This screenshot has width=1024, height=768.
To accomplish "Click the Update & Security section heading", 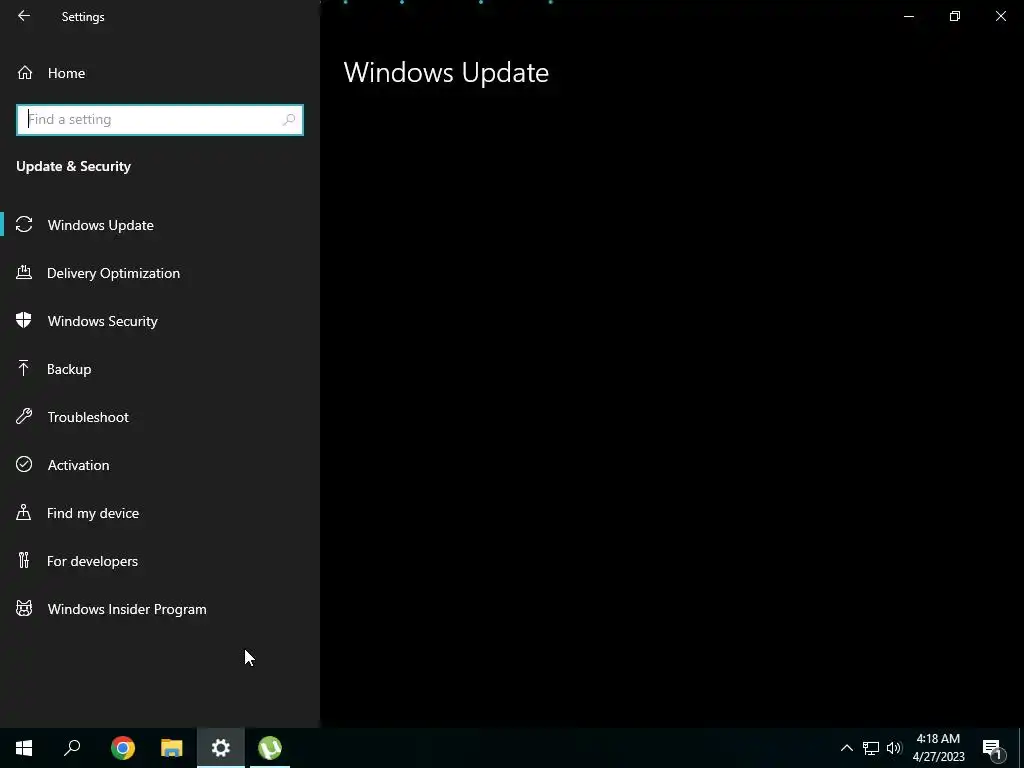I will coord(73,166).
